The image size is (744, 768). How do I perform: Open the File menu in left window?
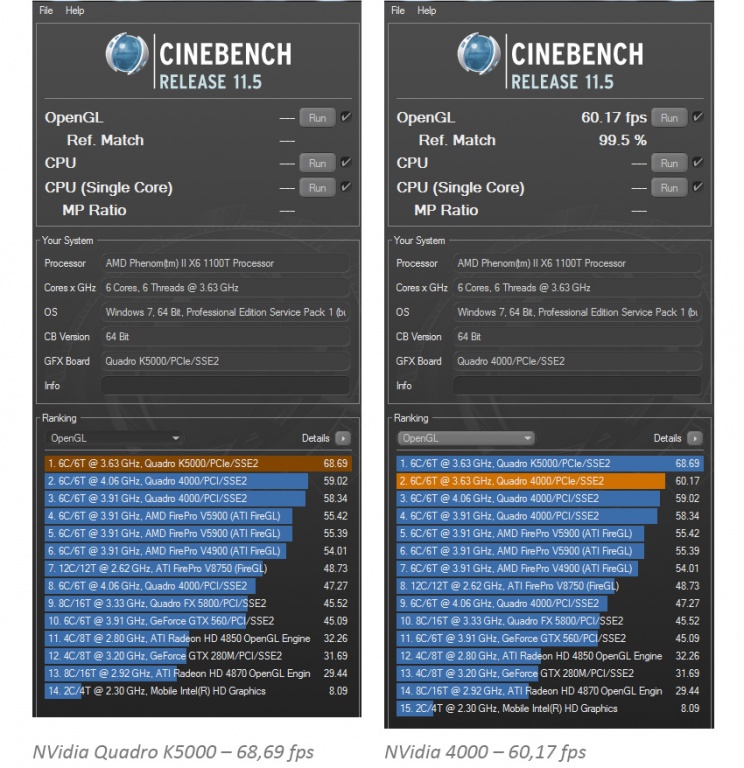tap(46, 10)
